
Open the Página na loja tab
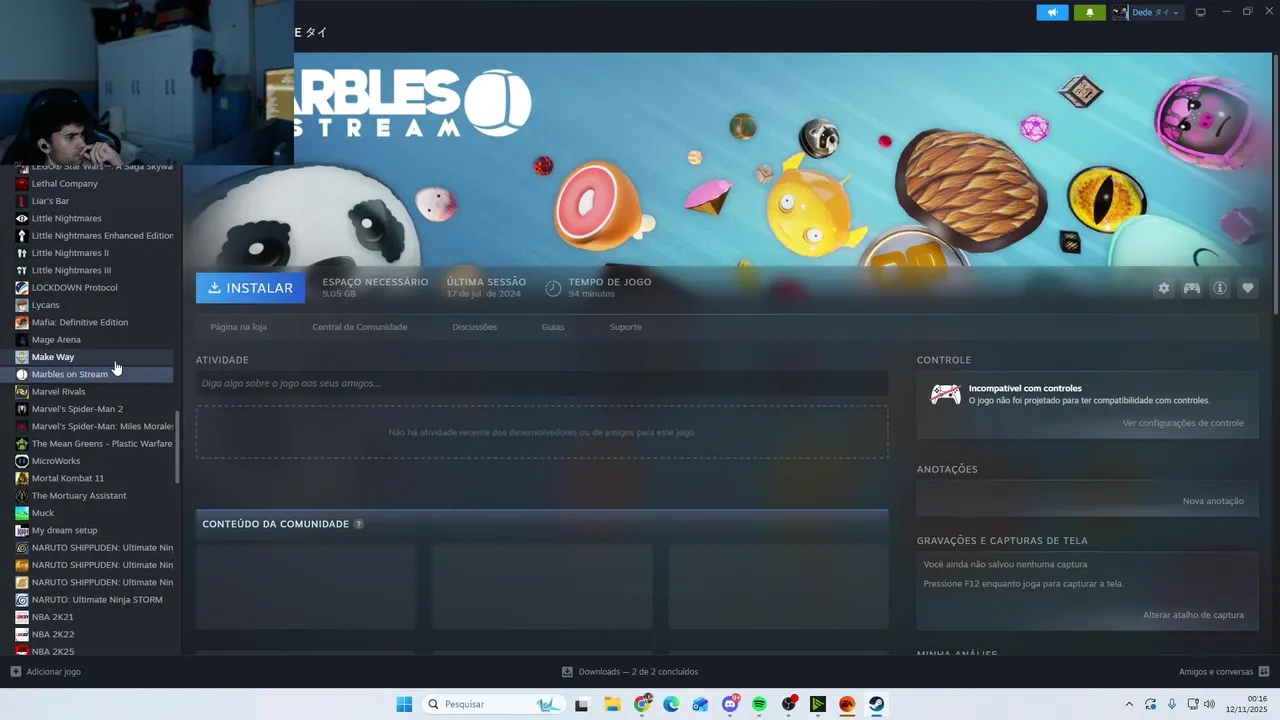tap(239, 327)
